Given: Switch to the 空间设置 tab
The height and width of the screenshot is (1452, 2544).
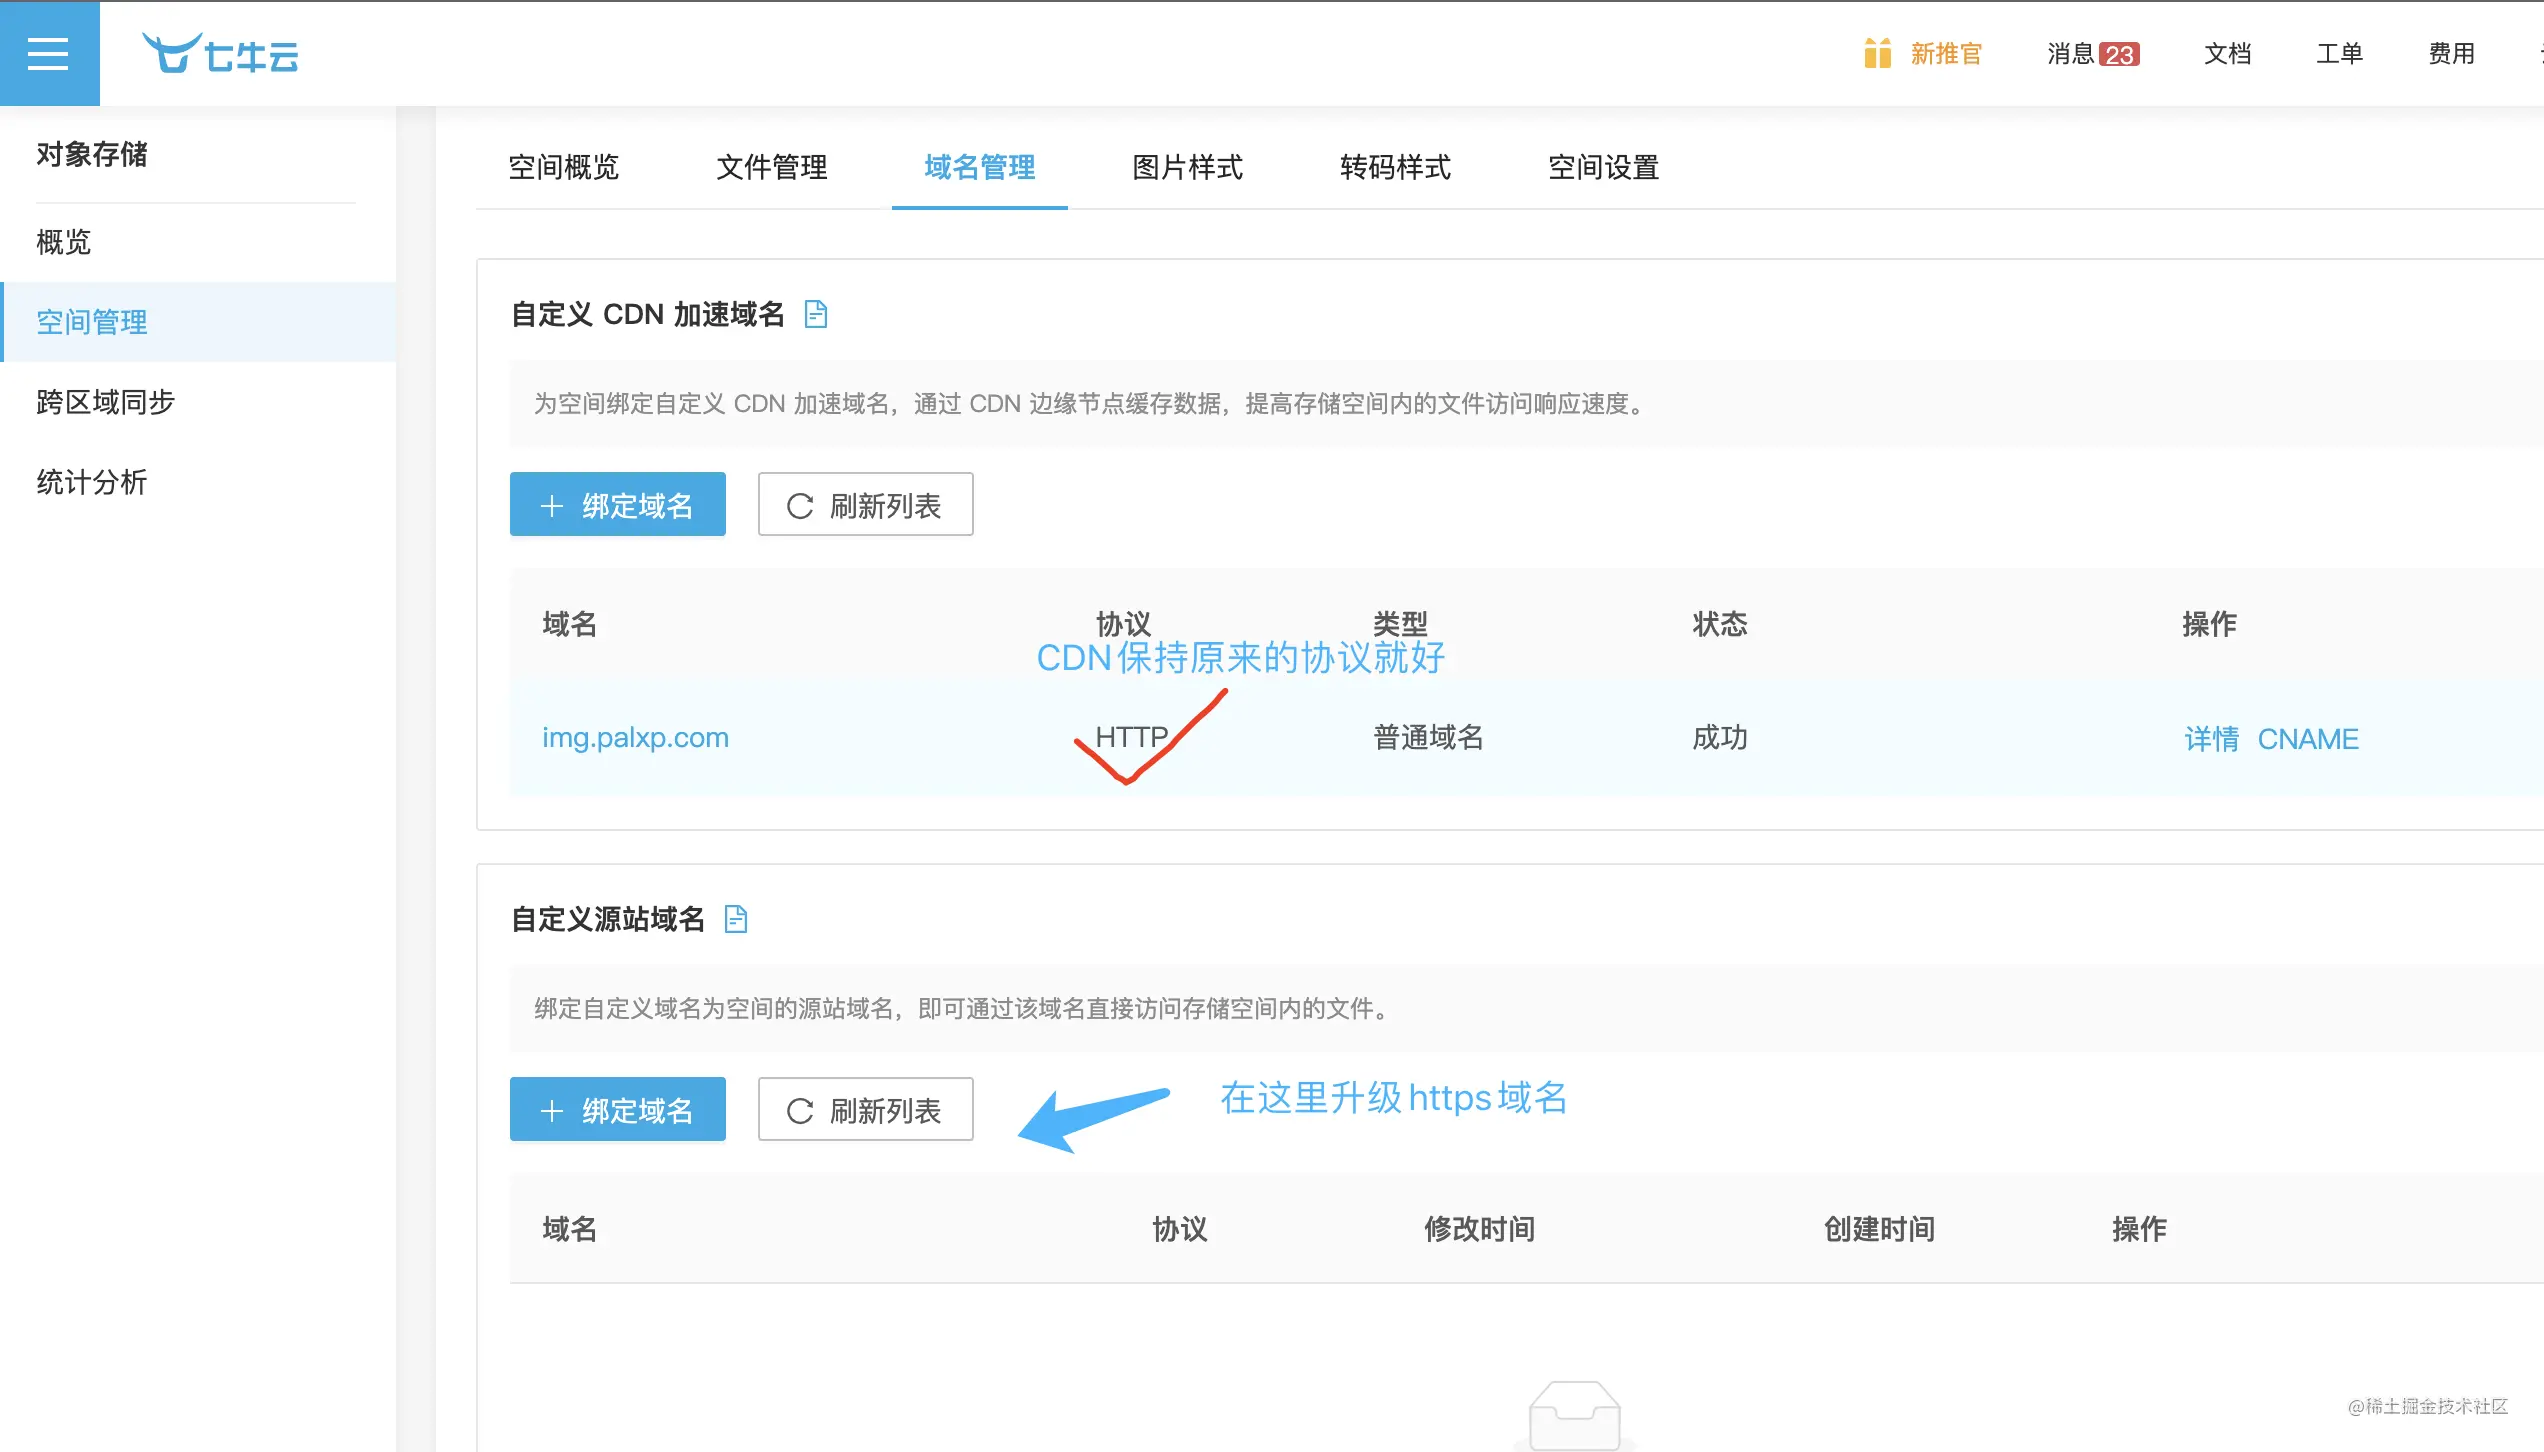Looking at the screenshot, I should point(1604,167).
